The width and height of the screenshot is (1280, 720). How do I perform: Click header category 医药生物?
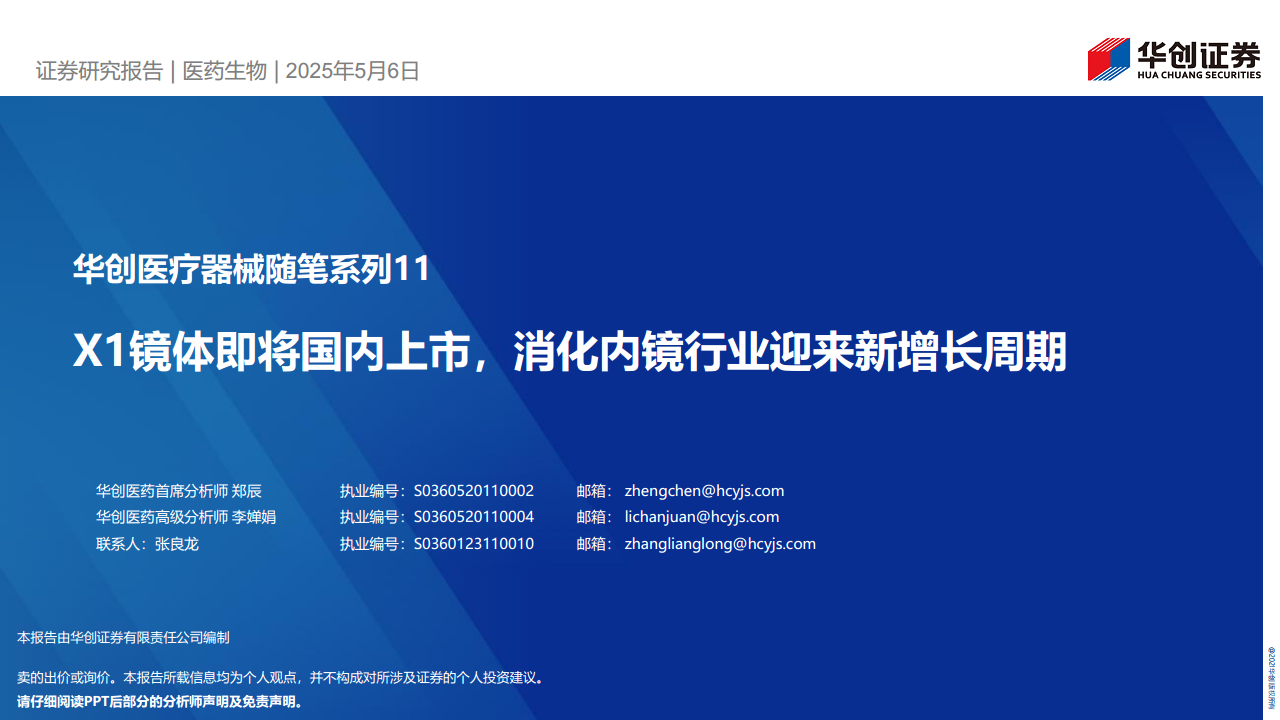[x=225, y=71]
